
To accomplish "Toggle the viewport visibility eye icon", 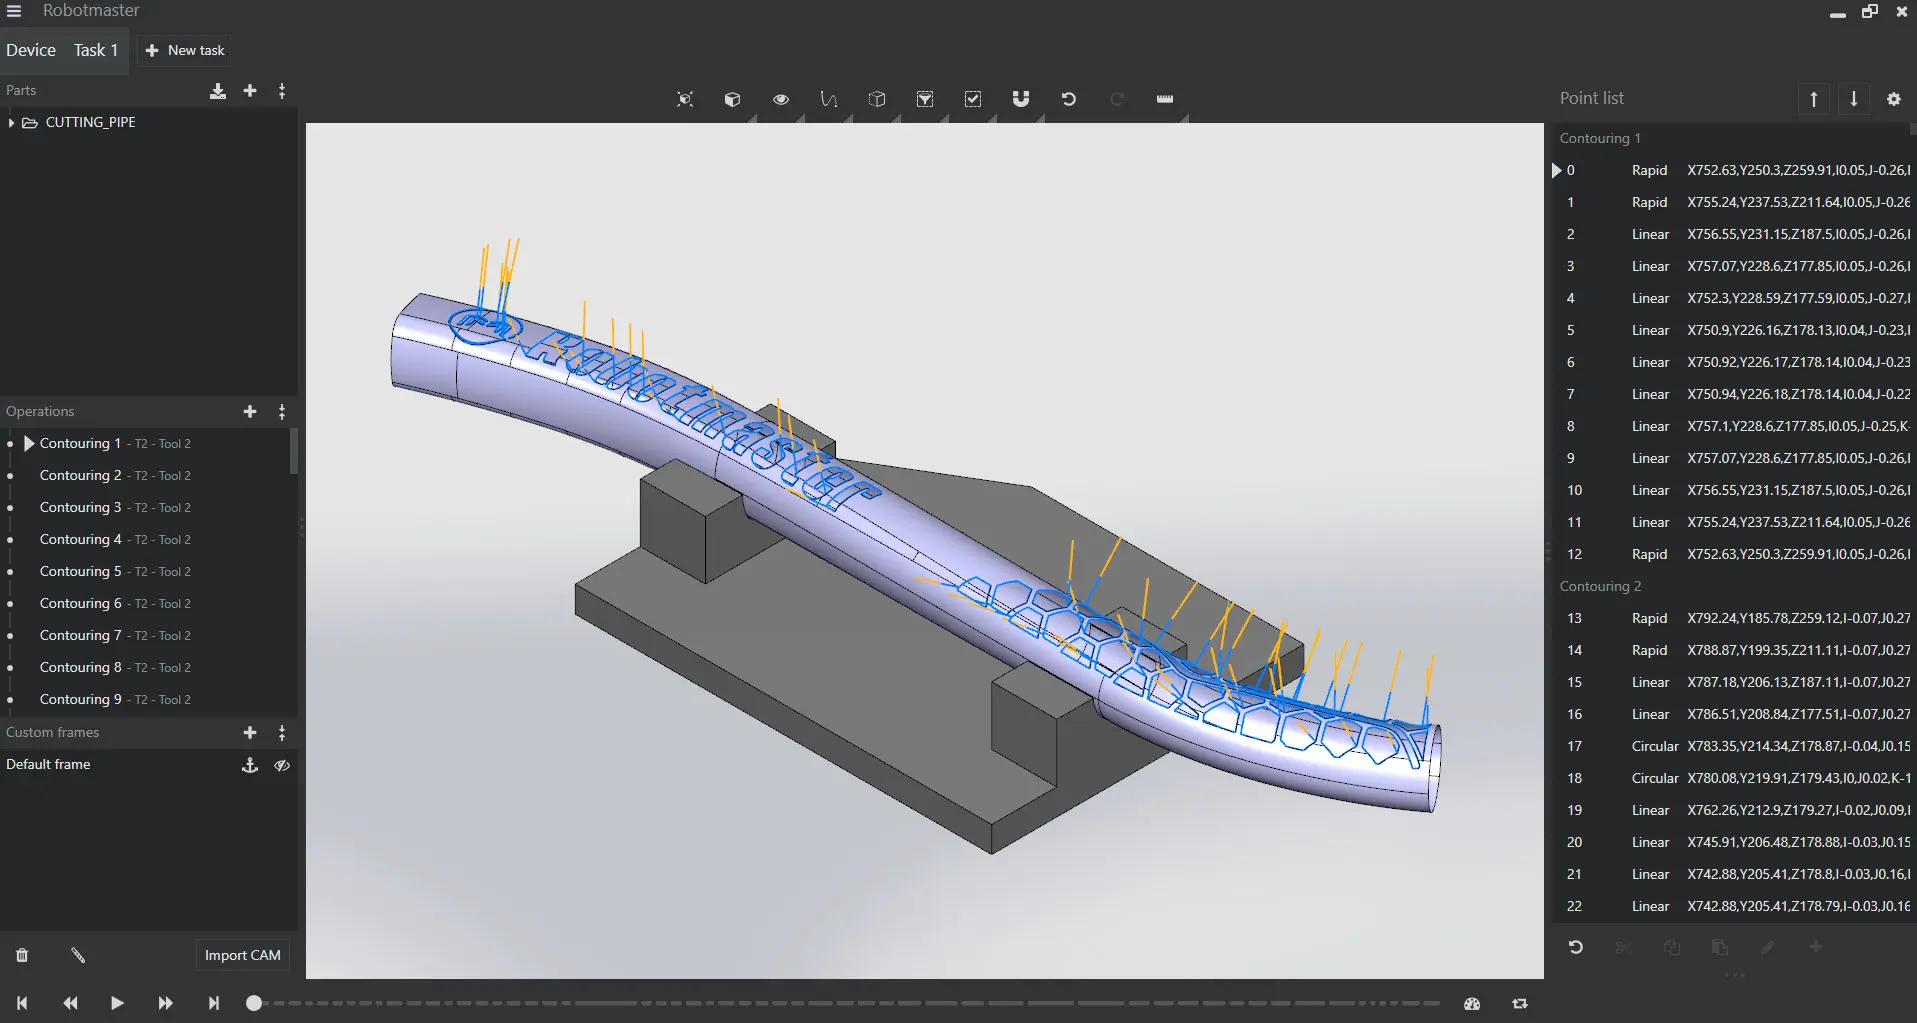I will tap(781, 99).
